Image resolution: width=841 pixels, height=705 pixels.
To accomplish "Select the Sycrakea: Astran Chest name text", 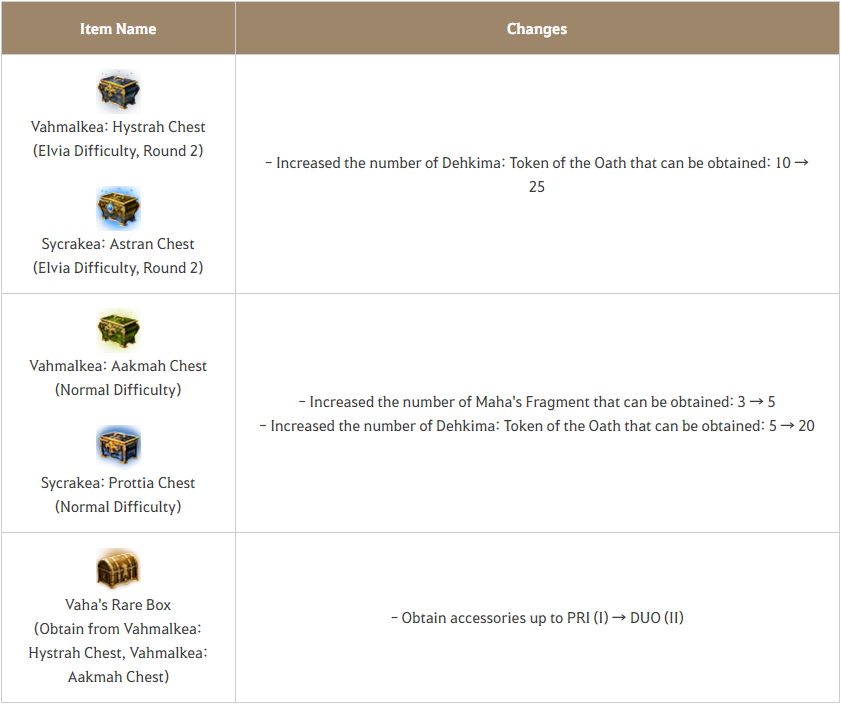I will (x=118, y=244).
